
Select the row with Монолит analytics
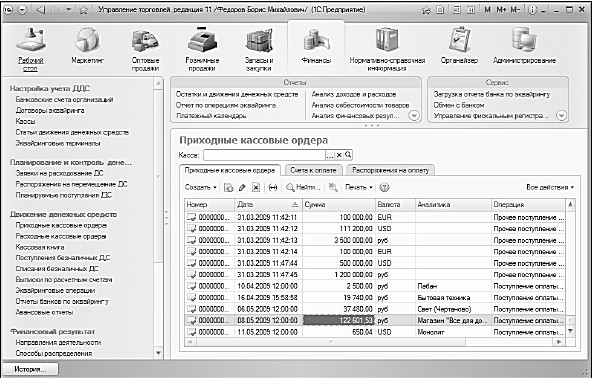[375, 332]
